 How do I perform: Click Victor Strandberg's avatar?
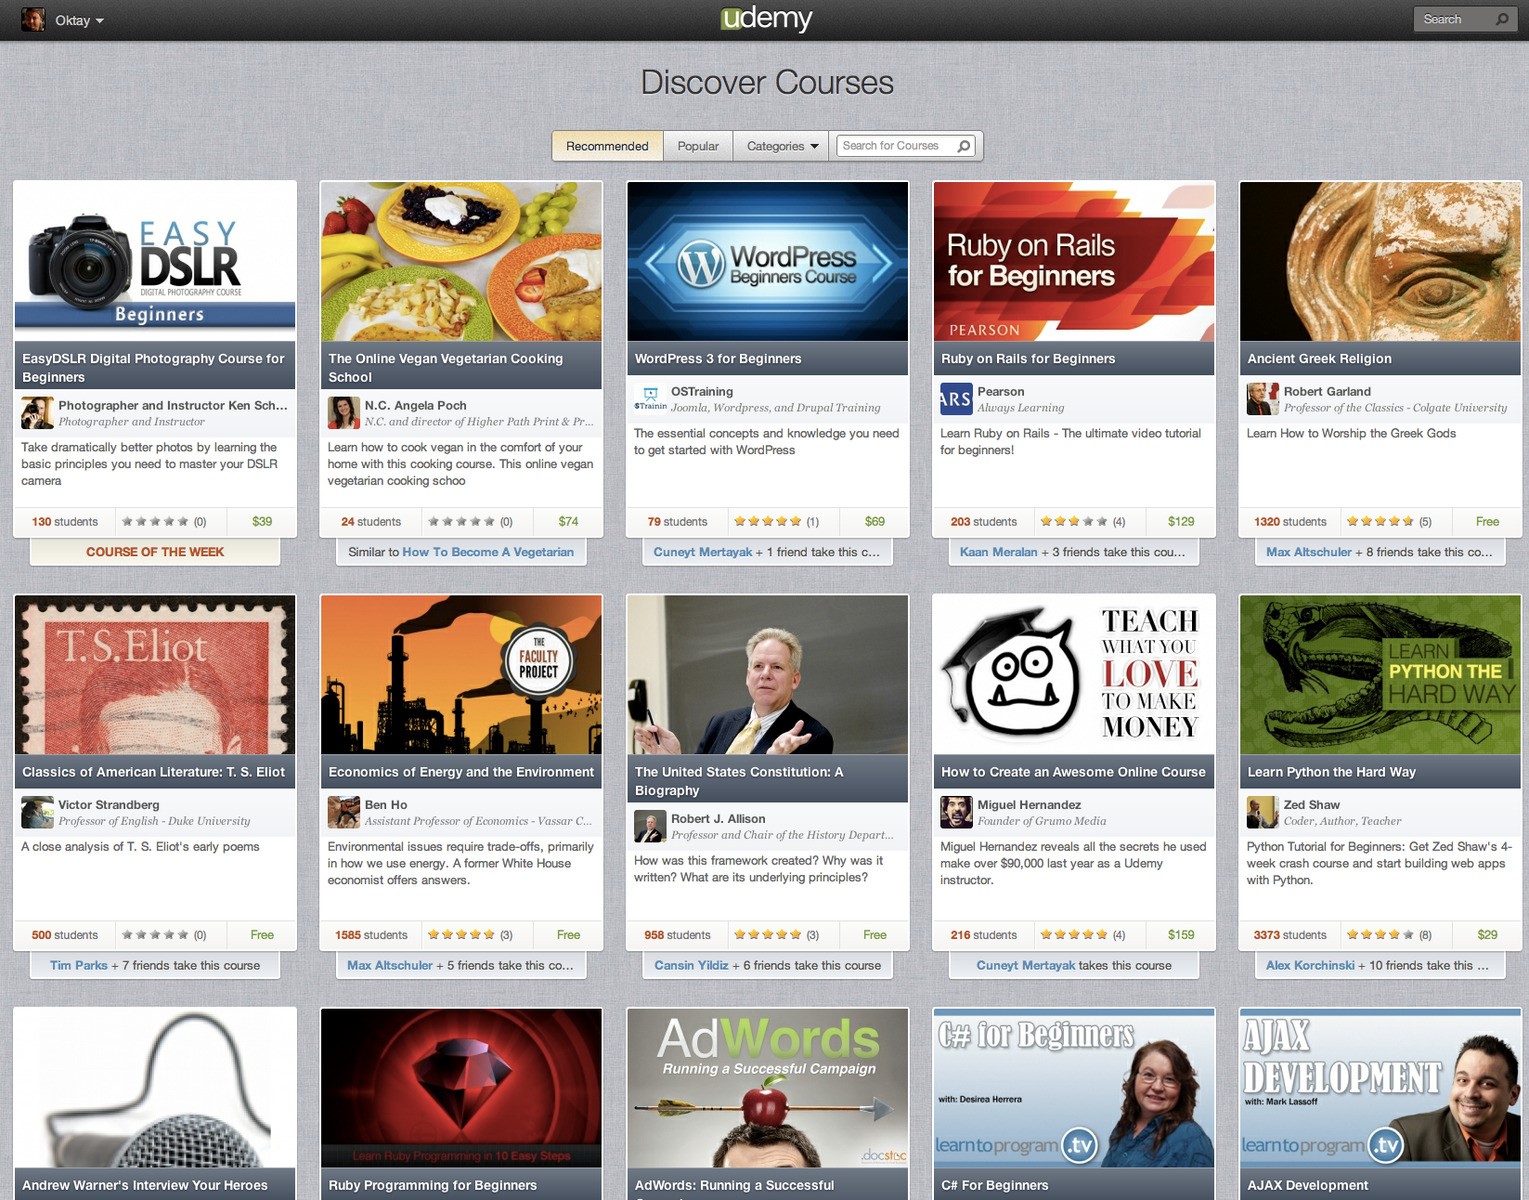[38, 812]
